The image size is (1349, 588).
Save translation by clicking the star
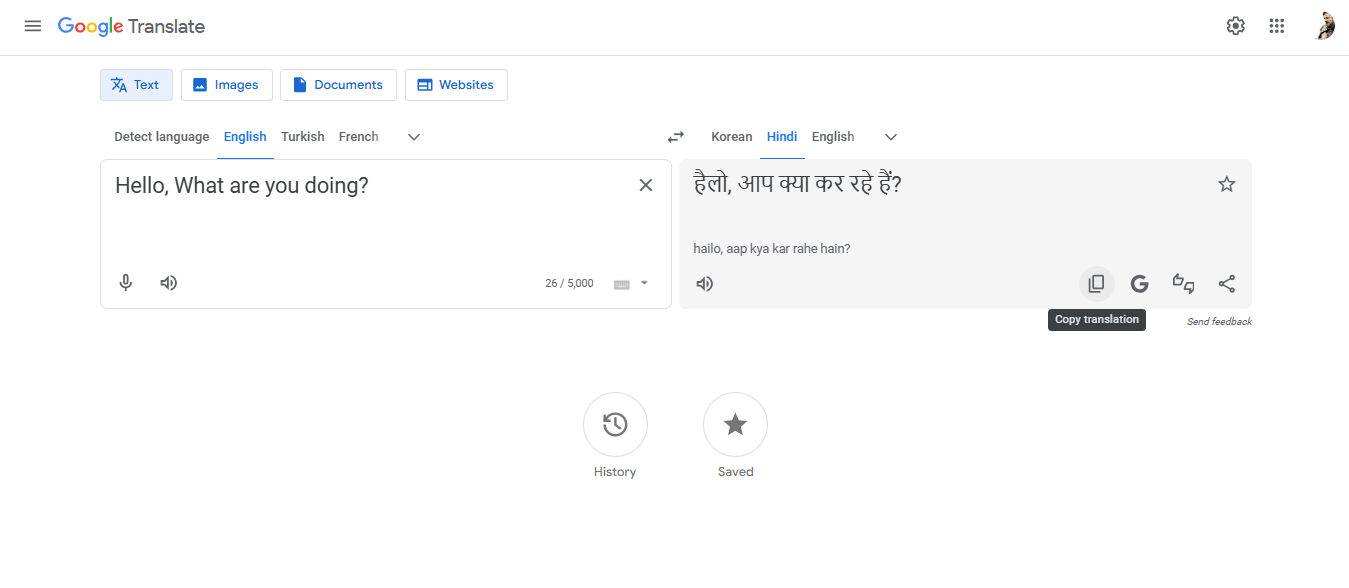pos(1226,183)
